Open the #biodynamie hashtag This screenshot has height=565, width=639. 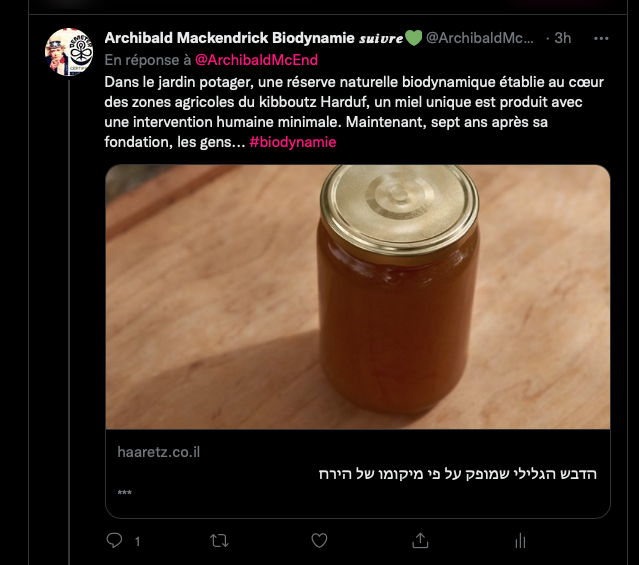click(x=293, y=142)
